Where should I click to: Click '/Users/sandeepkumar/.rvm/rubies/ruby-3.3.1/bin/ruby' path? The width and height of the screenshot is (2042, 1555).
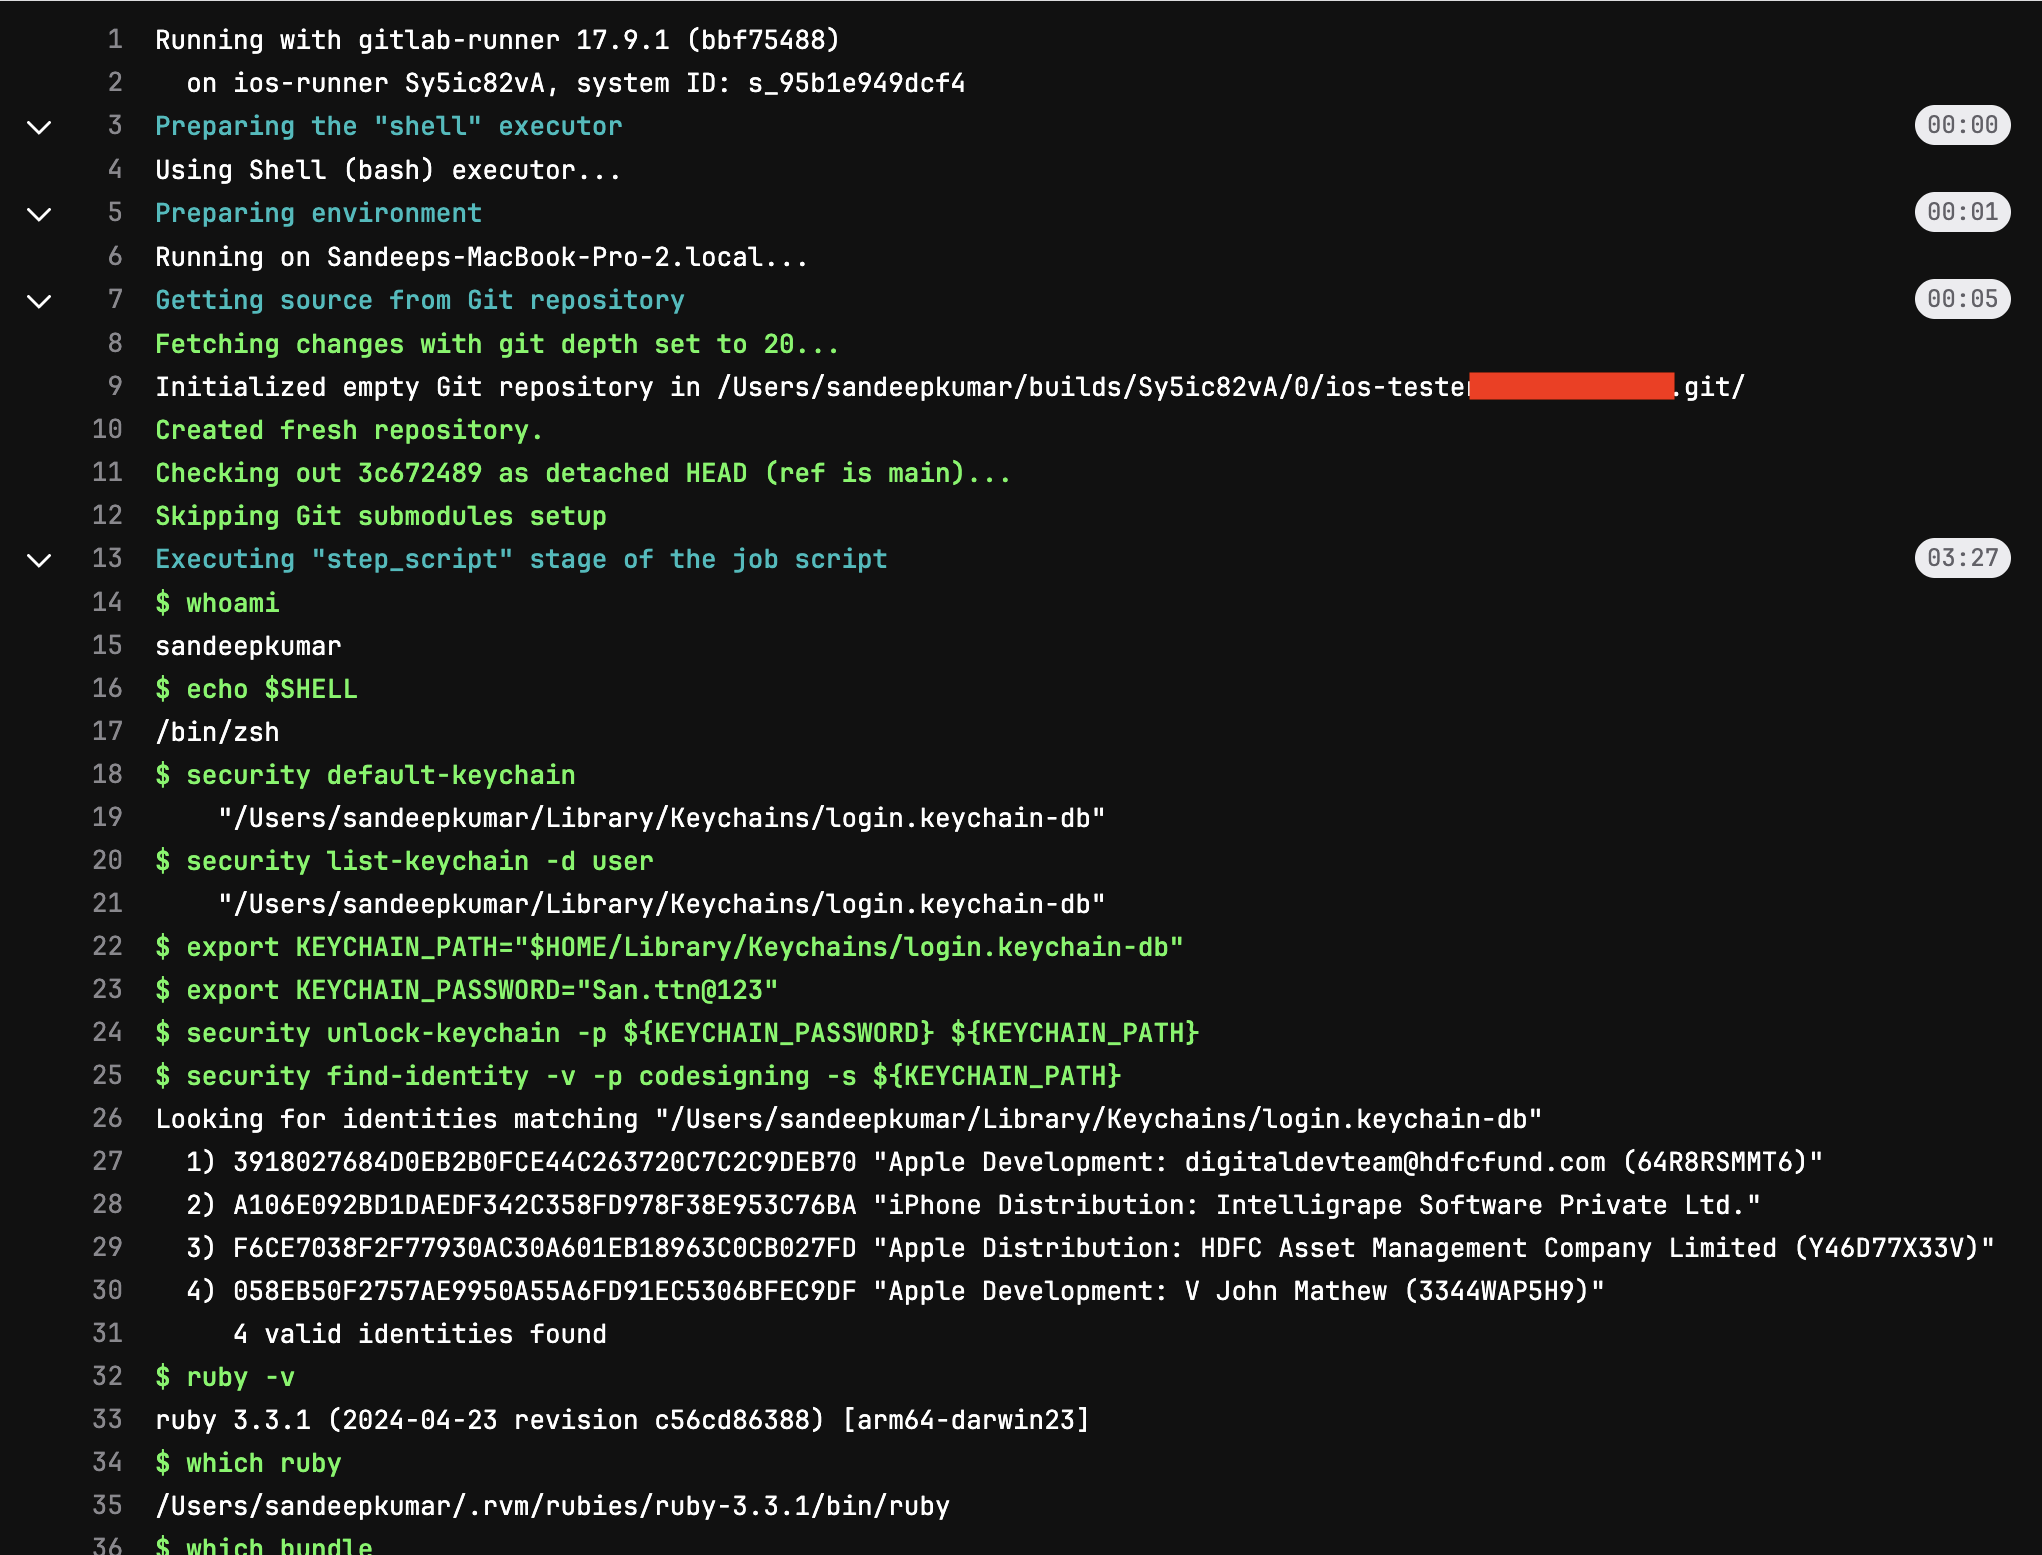click(552, 1506)
